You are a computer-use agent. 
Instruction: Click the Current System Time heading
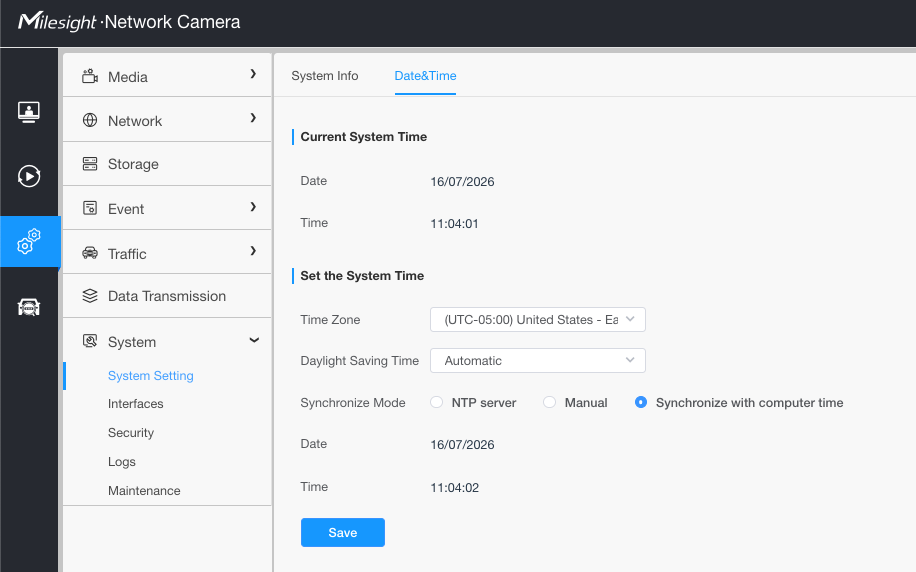pyautogui.click(x=363, y=137)
